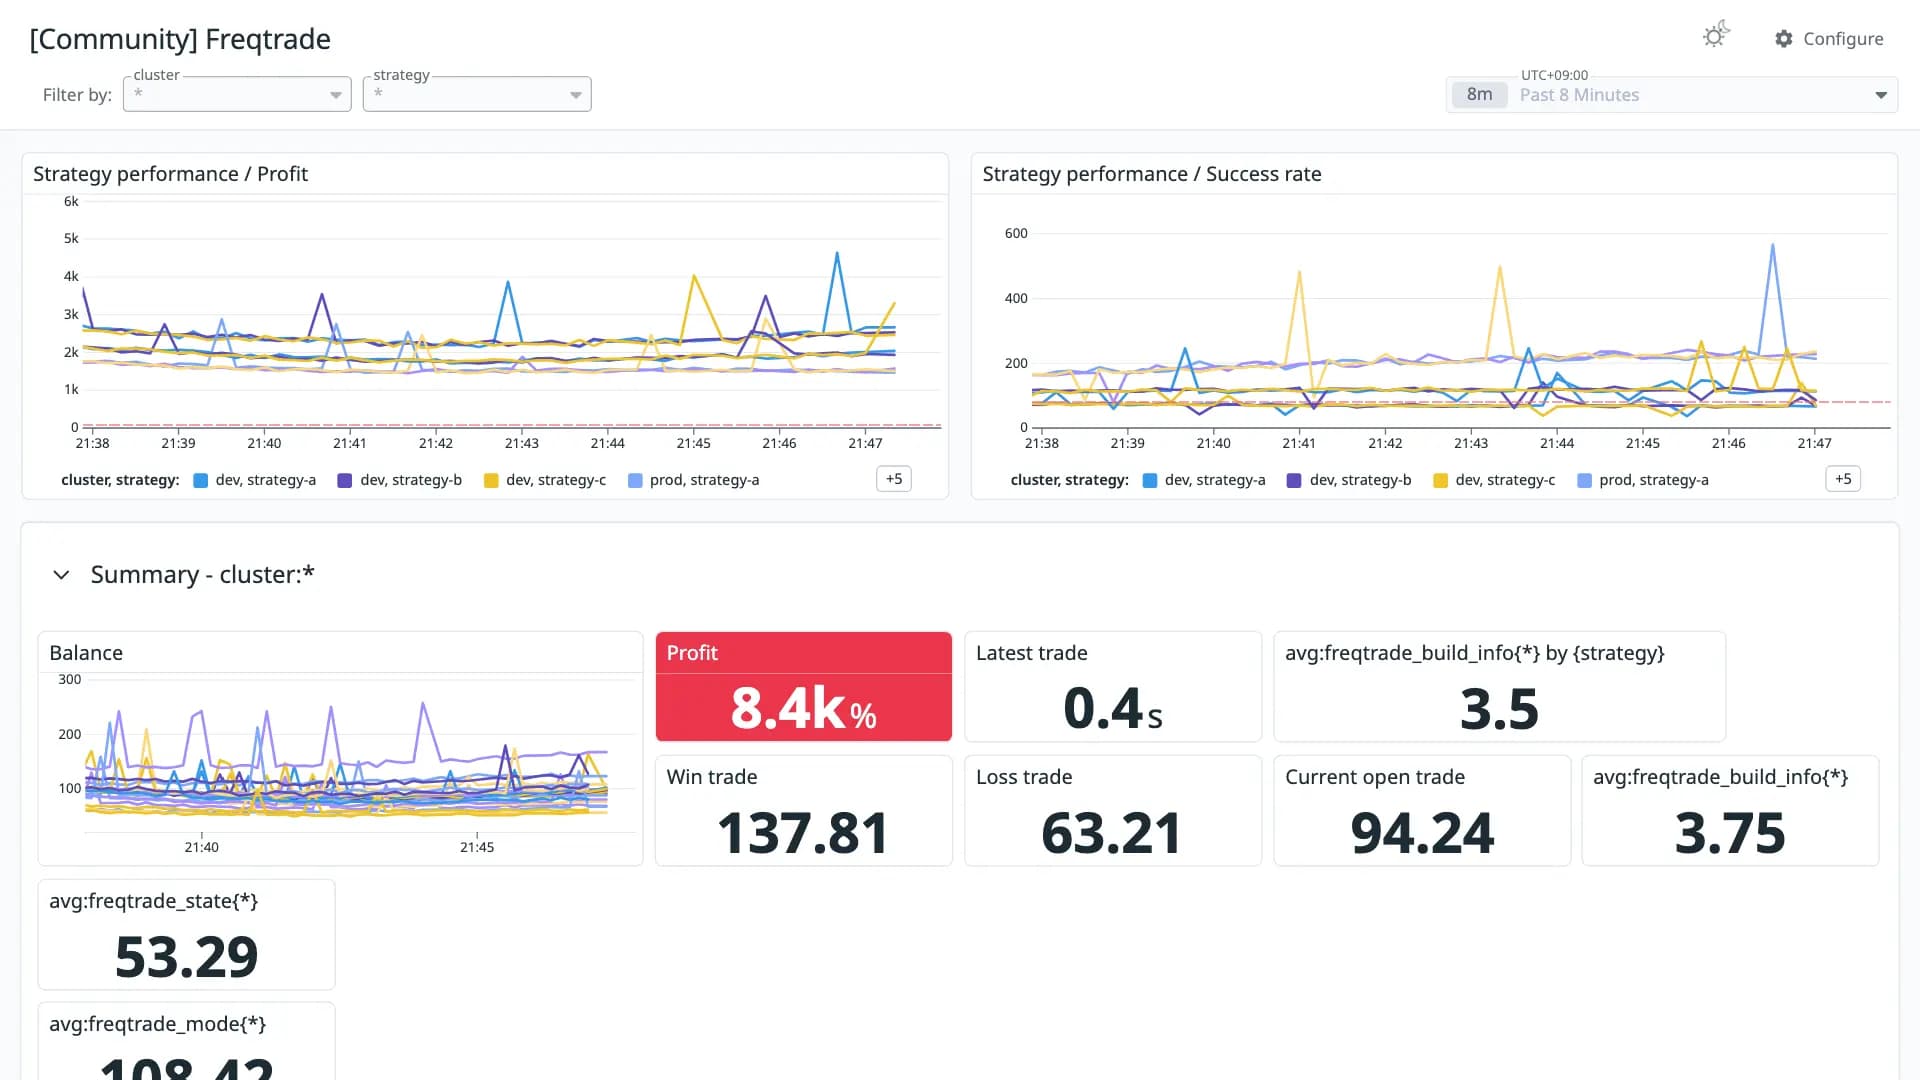The image size is (1920, 1080).
Task: Show +5 more legend entries in Success rate chart
Action: pyautogui.click(x=1843, y=479)
